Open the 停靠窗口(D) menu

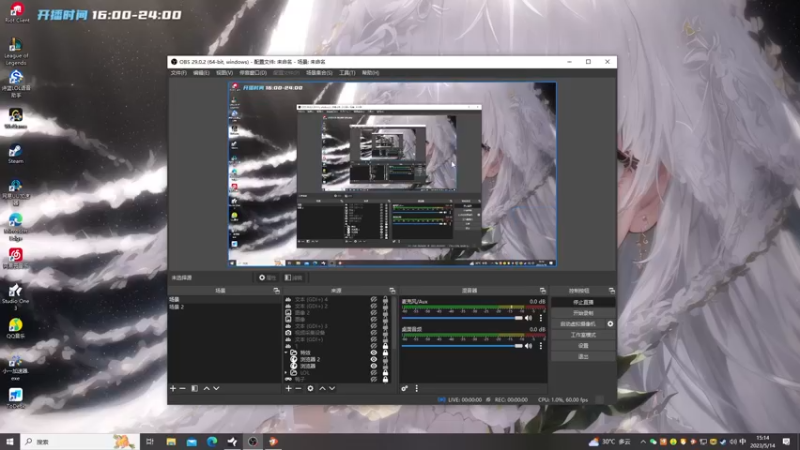pos(253,73)
